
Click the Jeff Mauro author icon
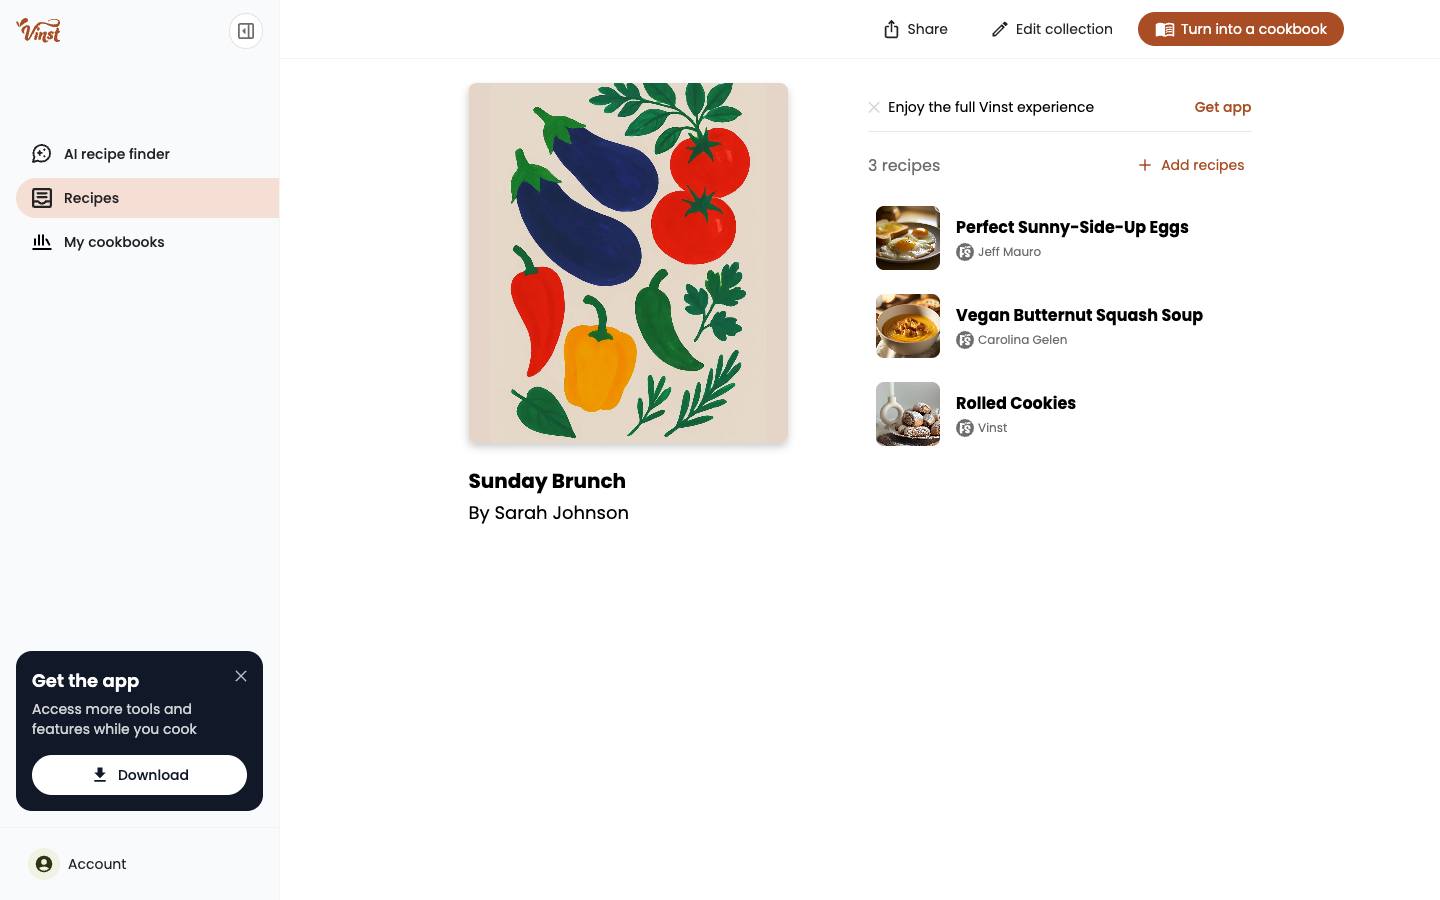click(965, 252)
